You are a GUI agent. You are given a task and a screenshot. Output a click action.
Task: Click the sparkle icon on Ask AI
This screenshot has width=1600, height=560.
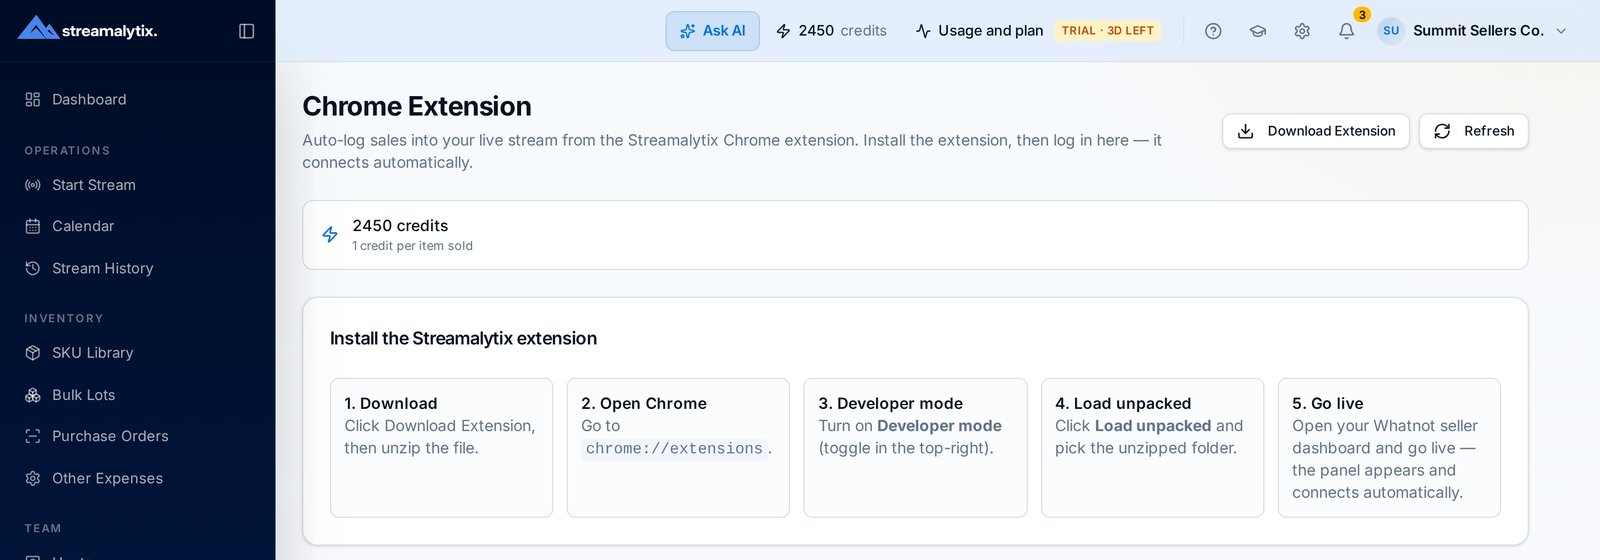(687, 31)
